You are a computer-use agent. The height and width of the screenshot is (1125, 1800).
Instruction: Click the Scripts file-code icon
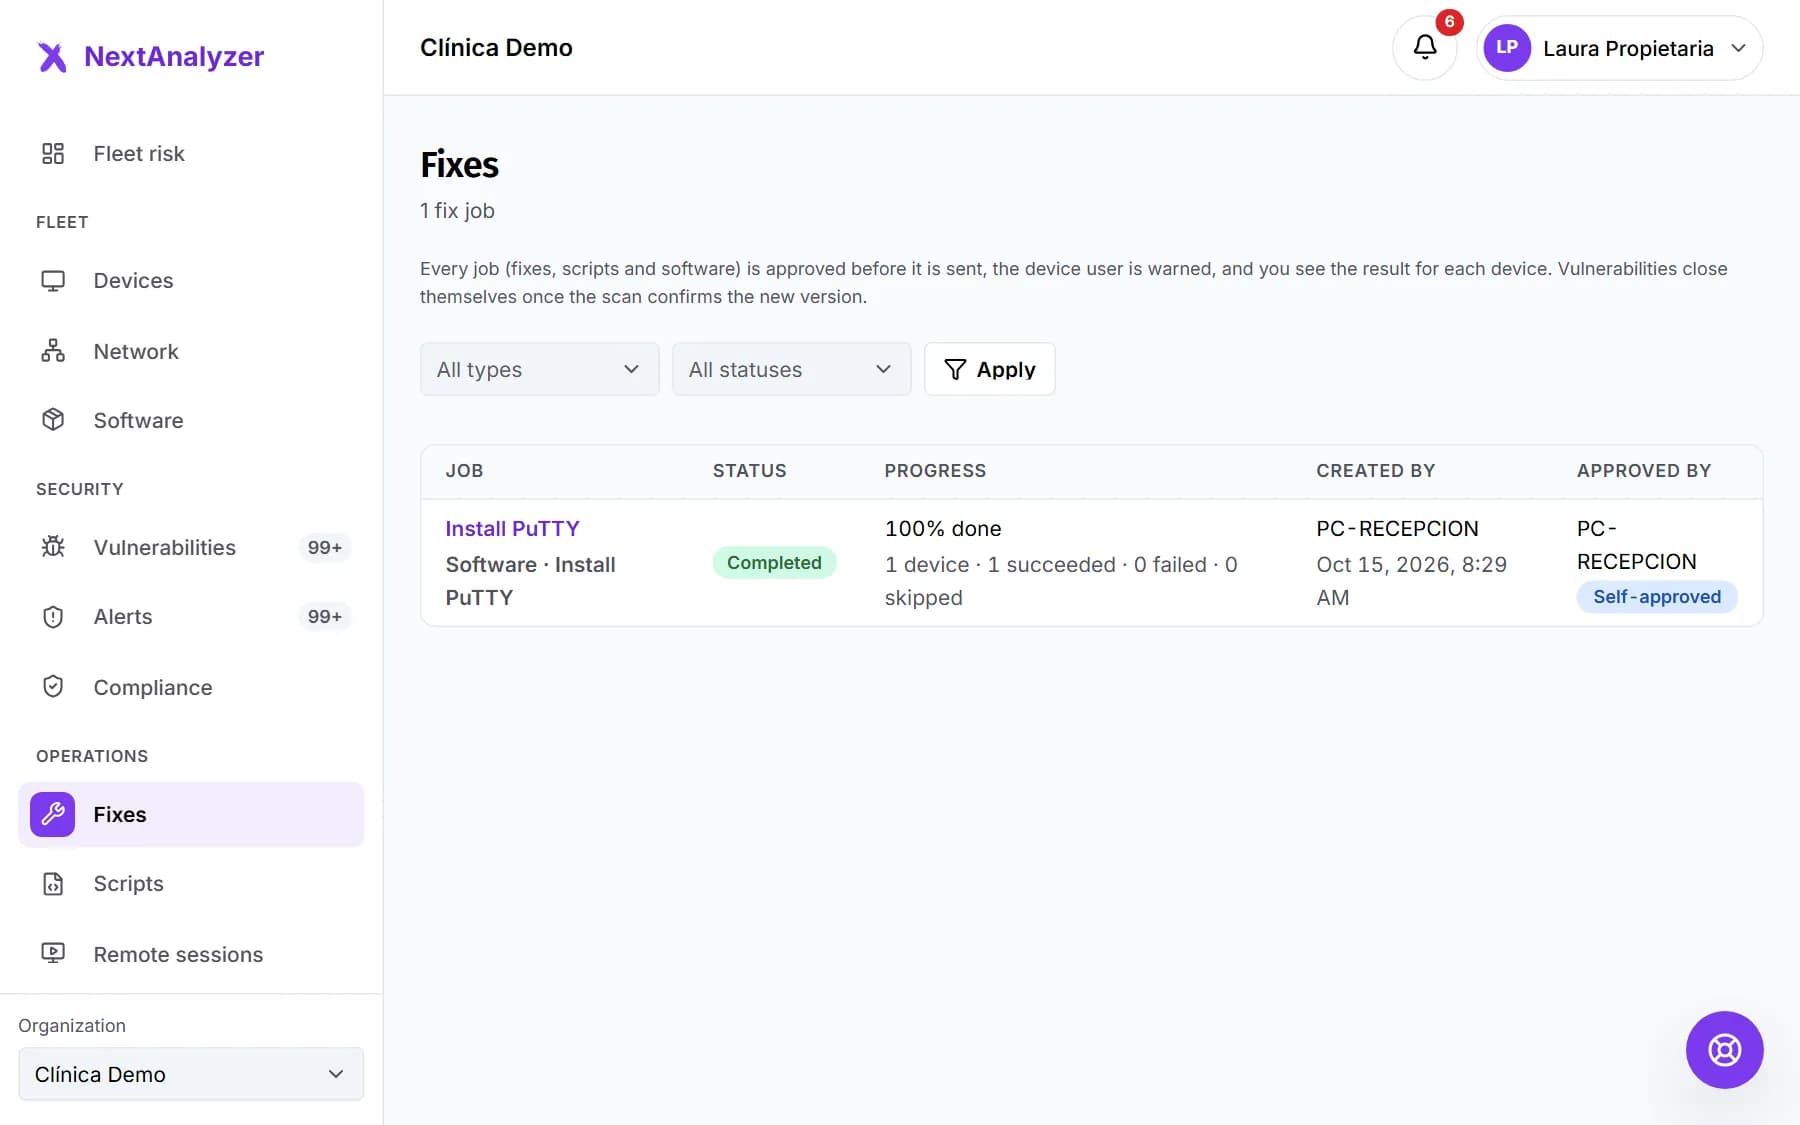coord(53,884)
